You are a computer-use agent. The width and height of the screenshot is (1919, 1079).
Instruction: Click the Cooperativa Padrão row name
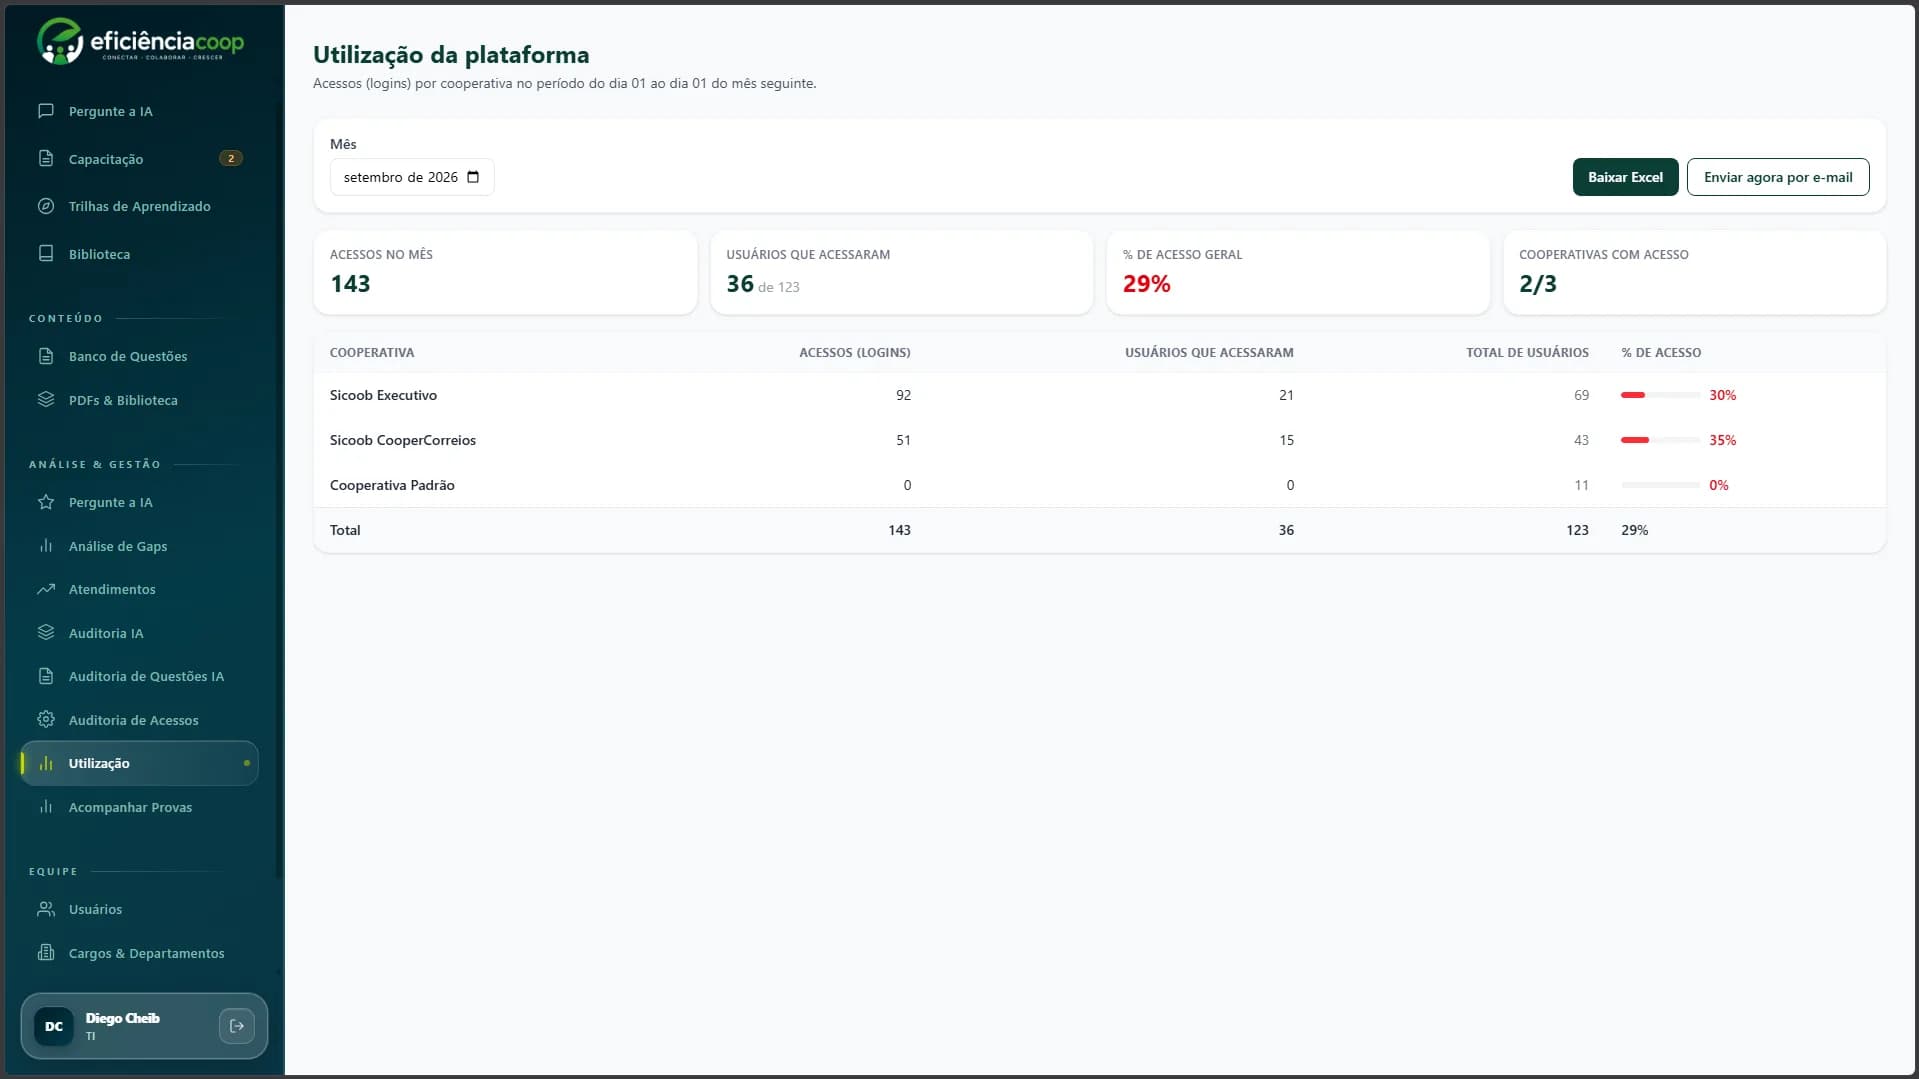pyautogui.click(x=392, y=485)
